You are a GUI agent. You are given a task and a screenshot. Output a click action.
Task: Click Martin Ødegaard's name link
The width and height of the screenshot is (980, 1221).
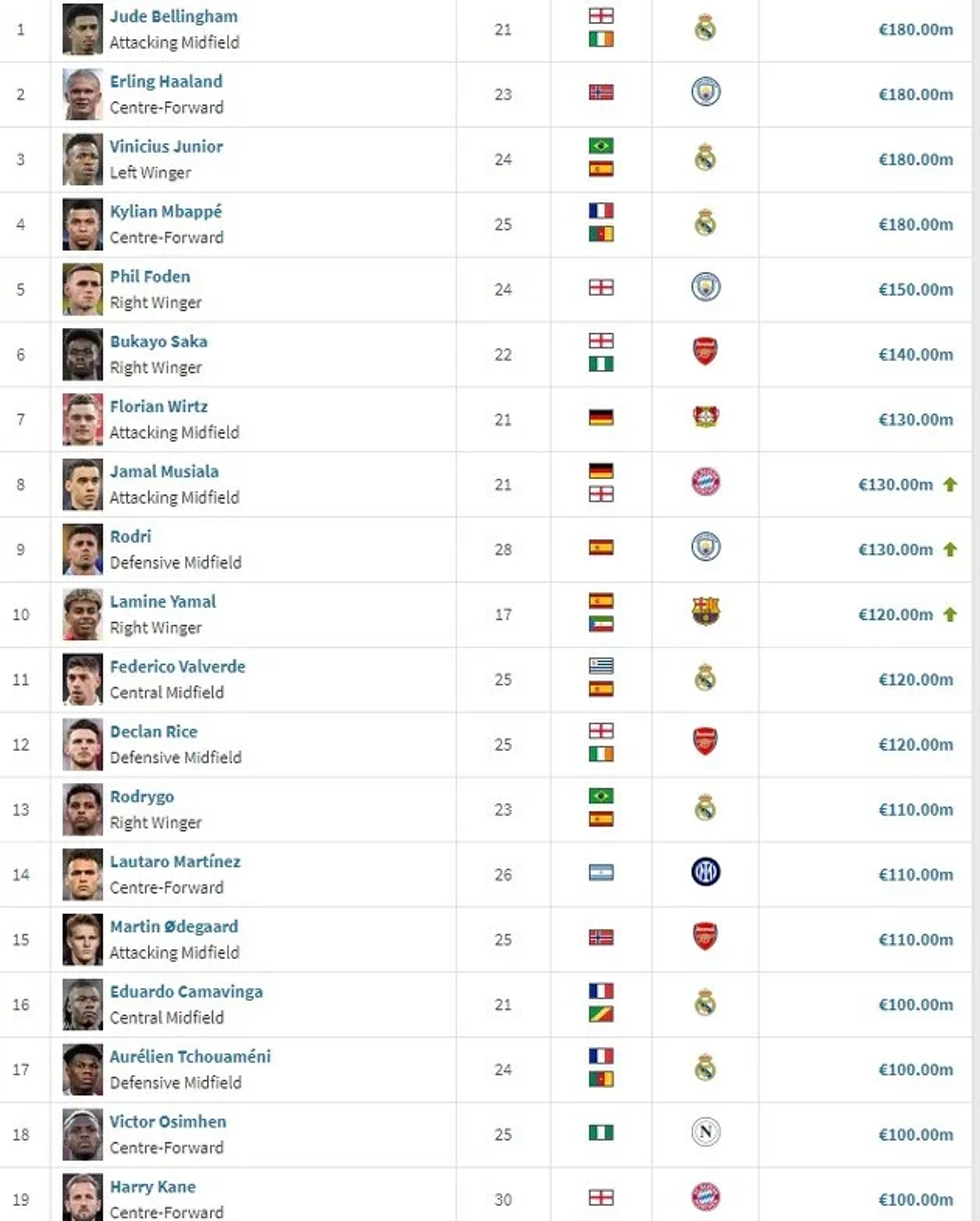point(174,927)
